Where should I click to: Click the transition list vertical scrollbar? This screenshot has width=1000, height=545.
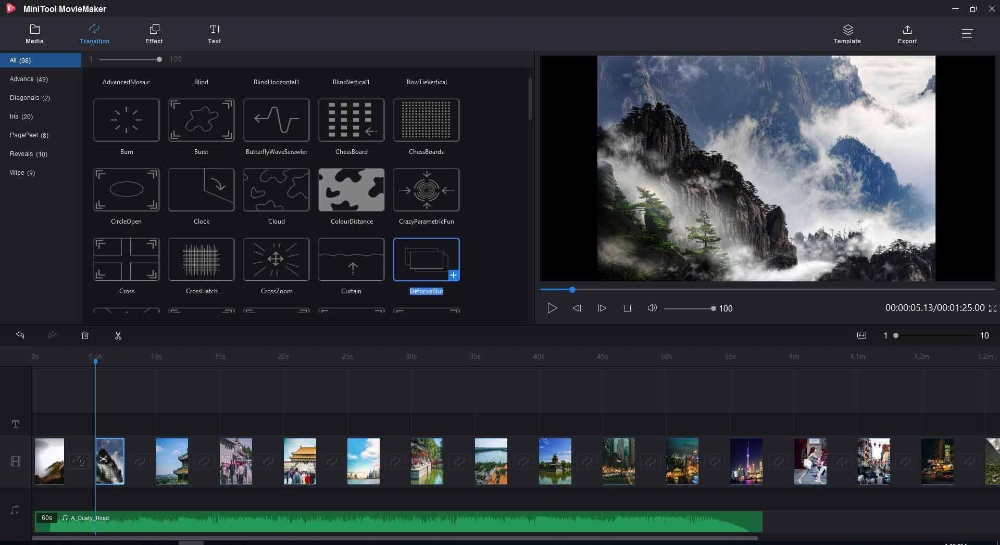click(x=530, y=100)
